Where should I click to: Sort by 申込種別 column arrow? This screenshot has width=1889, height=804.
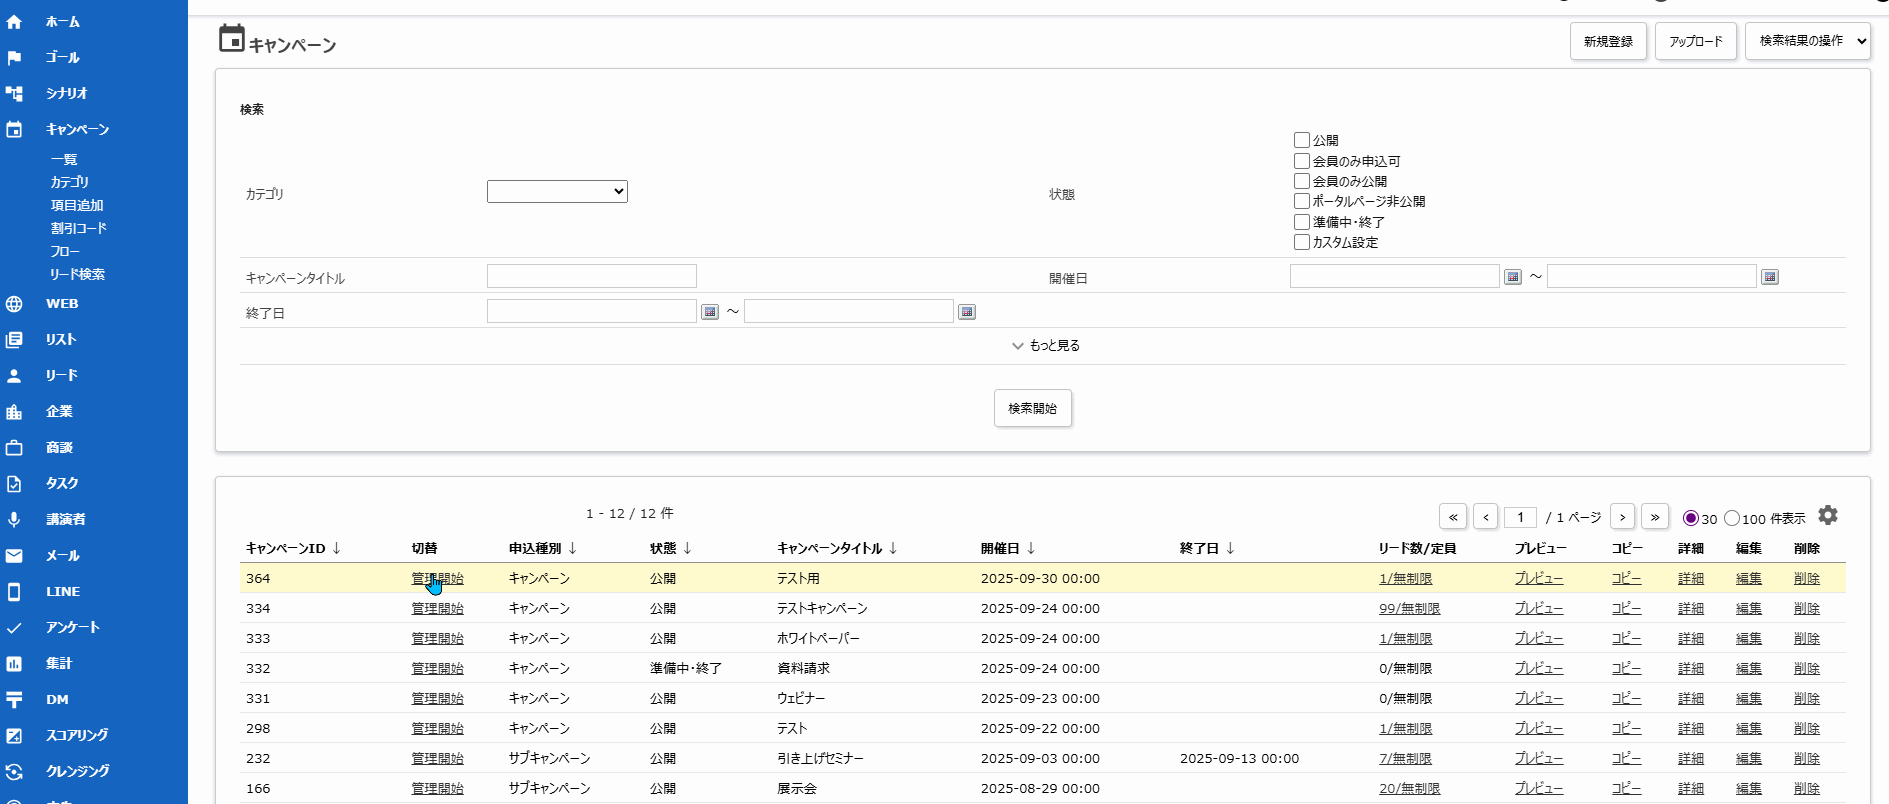click(x=572, y=548)
